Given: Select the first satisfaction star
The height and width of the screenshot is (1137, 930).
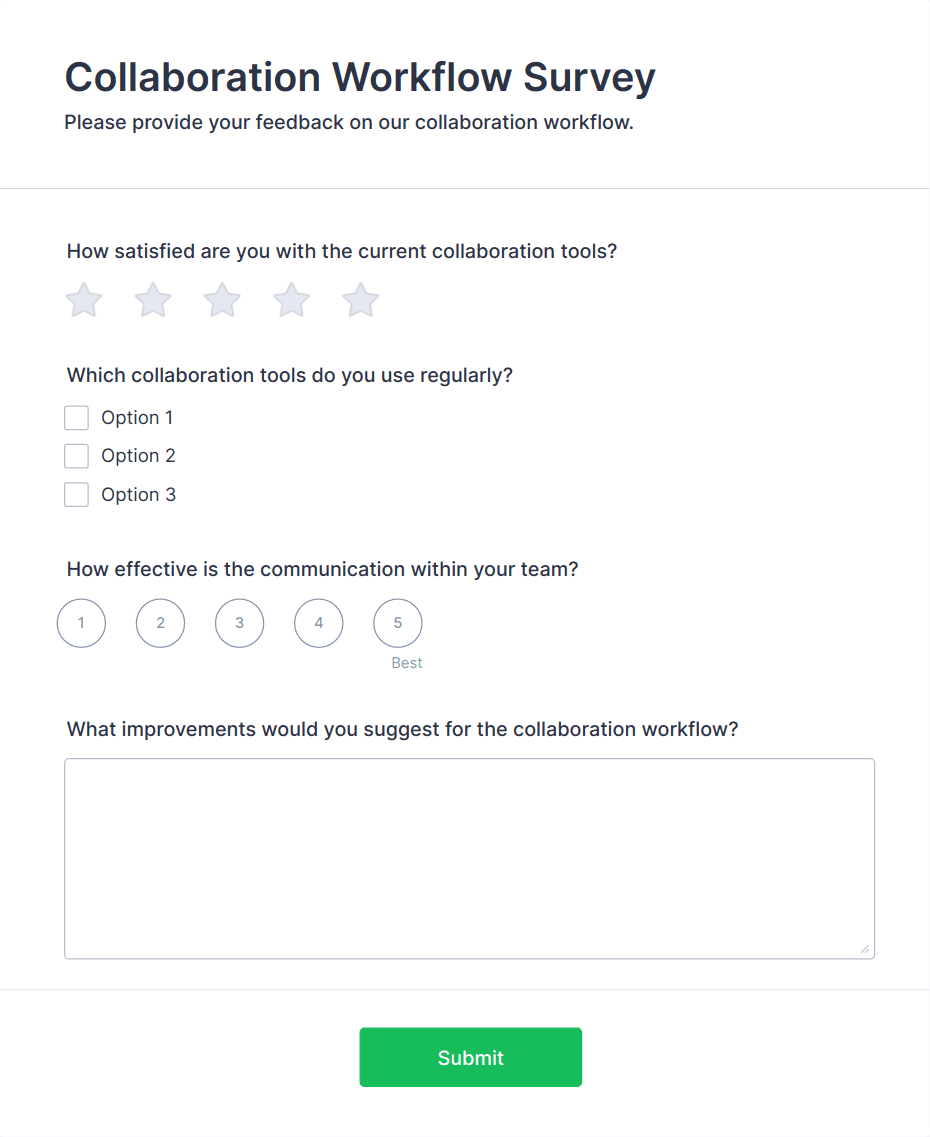Looking at the screenshot, I should point(83,300).
